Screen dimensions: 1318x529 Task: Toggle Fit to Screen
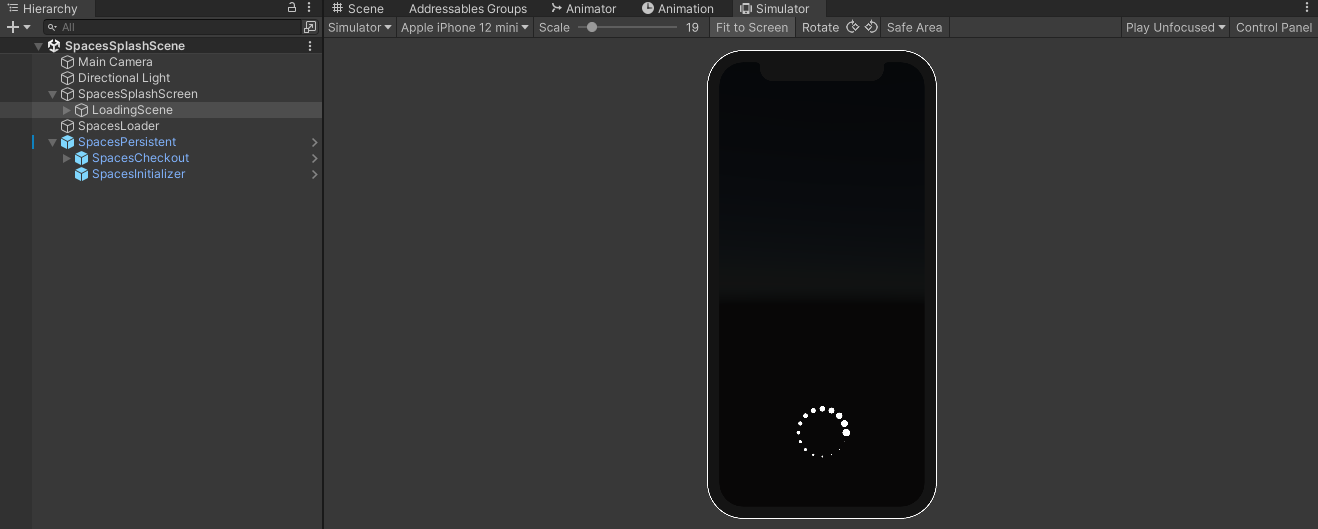[752, 27]
